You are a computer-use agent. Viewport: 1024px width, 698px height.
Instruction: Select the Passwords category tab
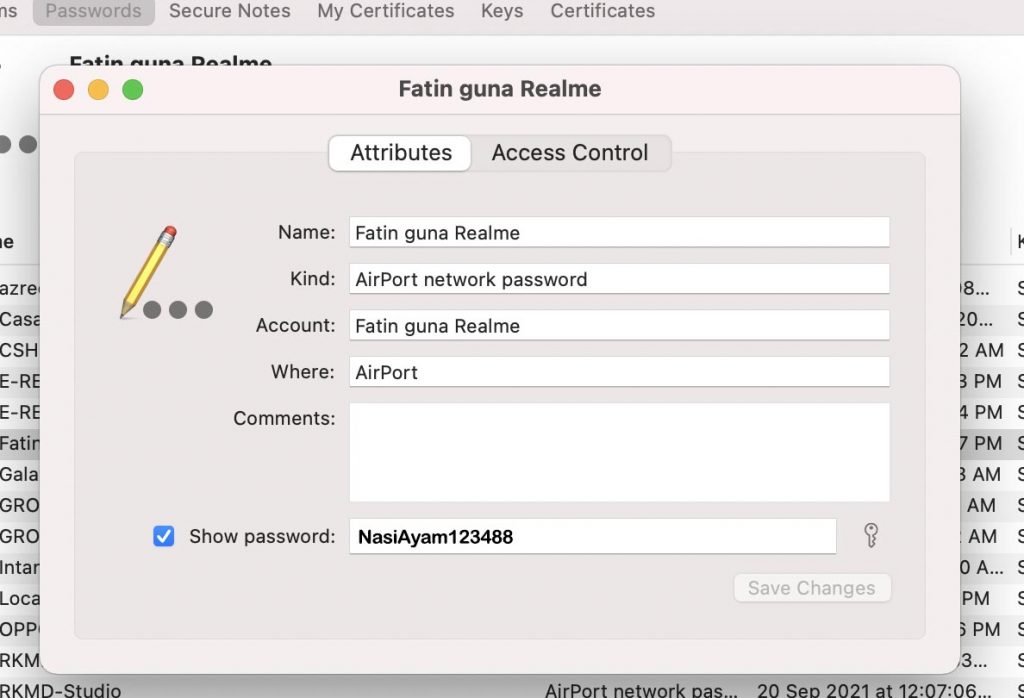tap(93, 11)
